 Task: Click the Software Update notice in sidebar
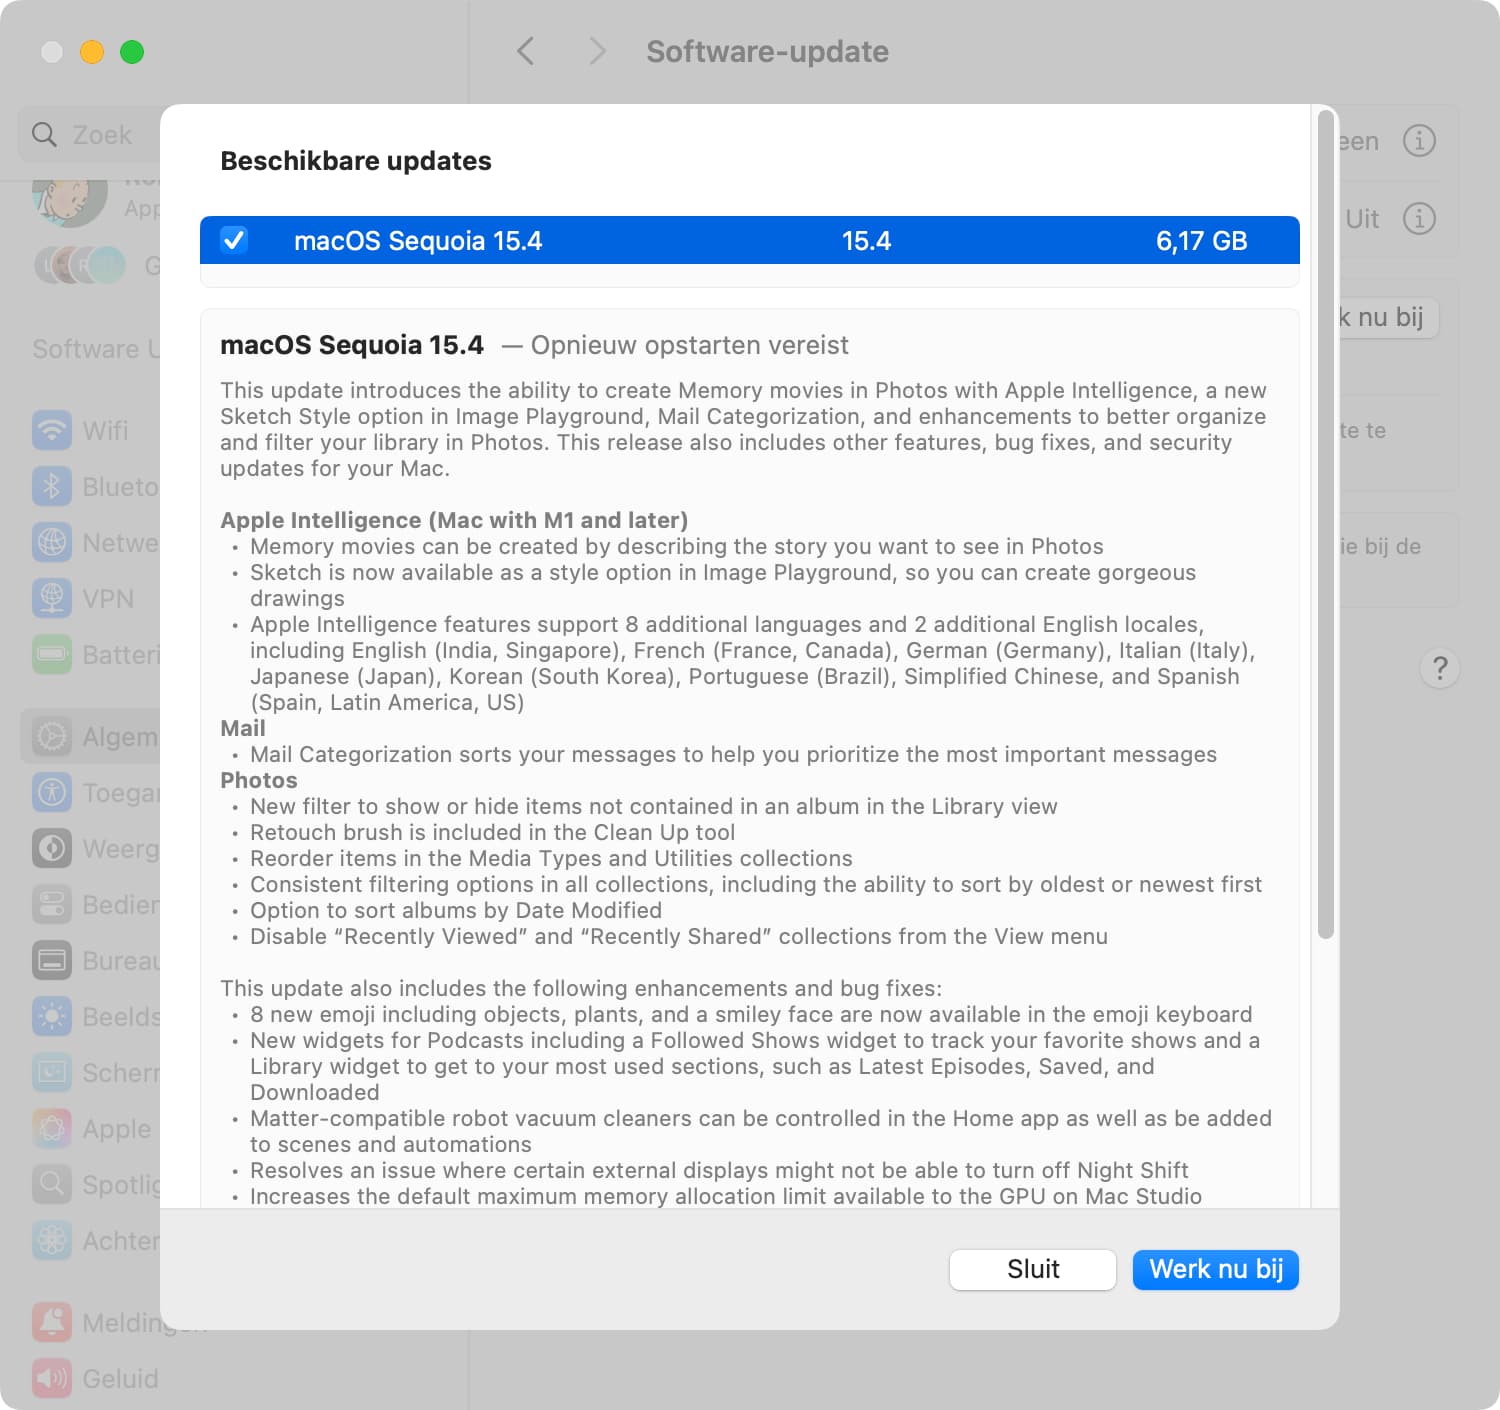point(96,349)
